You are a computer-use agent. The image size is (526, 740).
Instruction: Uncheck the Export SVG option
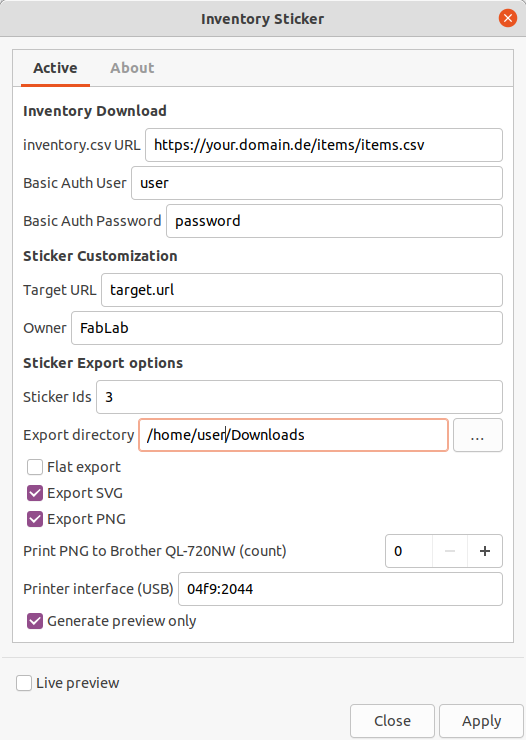pyautogui.click(x=35, y=493)
